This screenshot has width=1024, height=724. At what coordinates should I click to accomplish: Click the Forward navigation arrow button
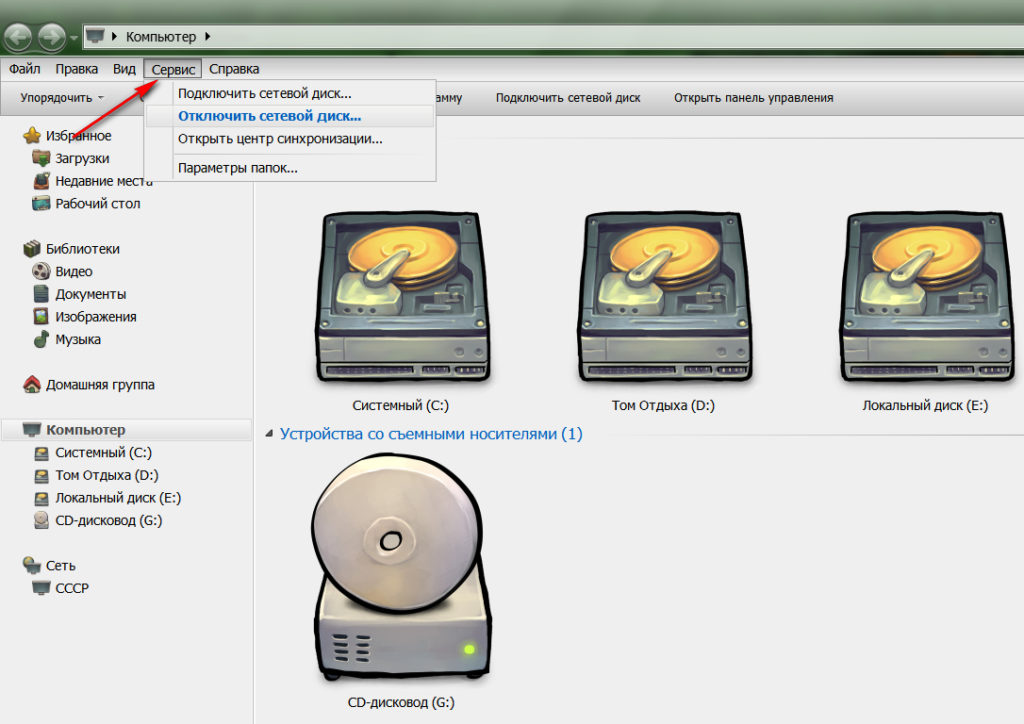click(51, 38)
